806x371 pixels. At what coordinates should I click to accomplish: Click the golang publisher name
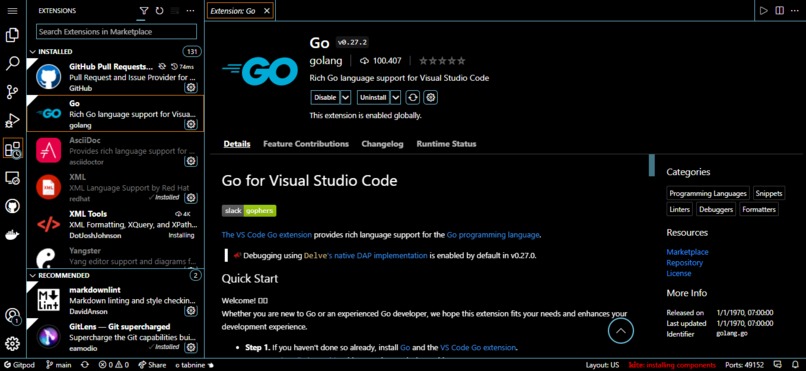pyautogui.click(x=326, y=61)
